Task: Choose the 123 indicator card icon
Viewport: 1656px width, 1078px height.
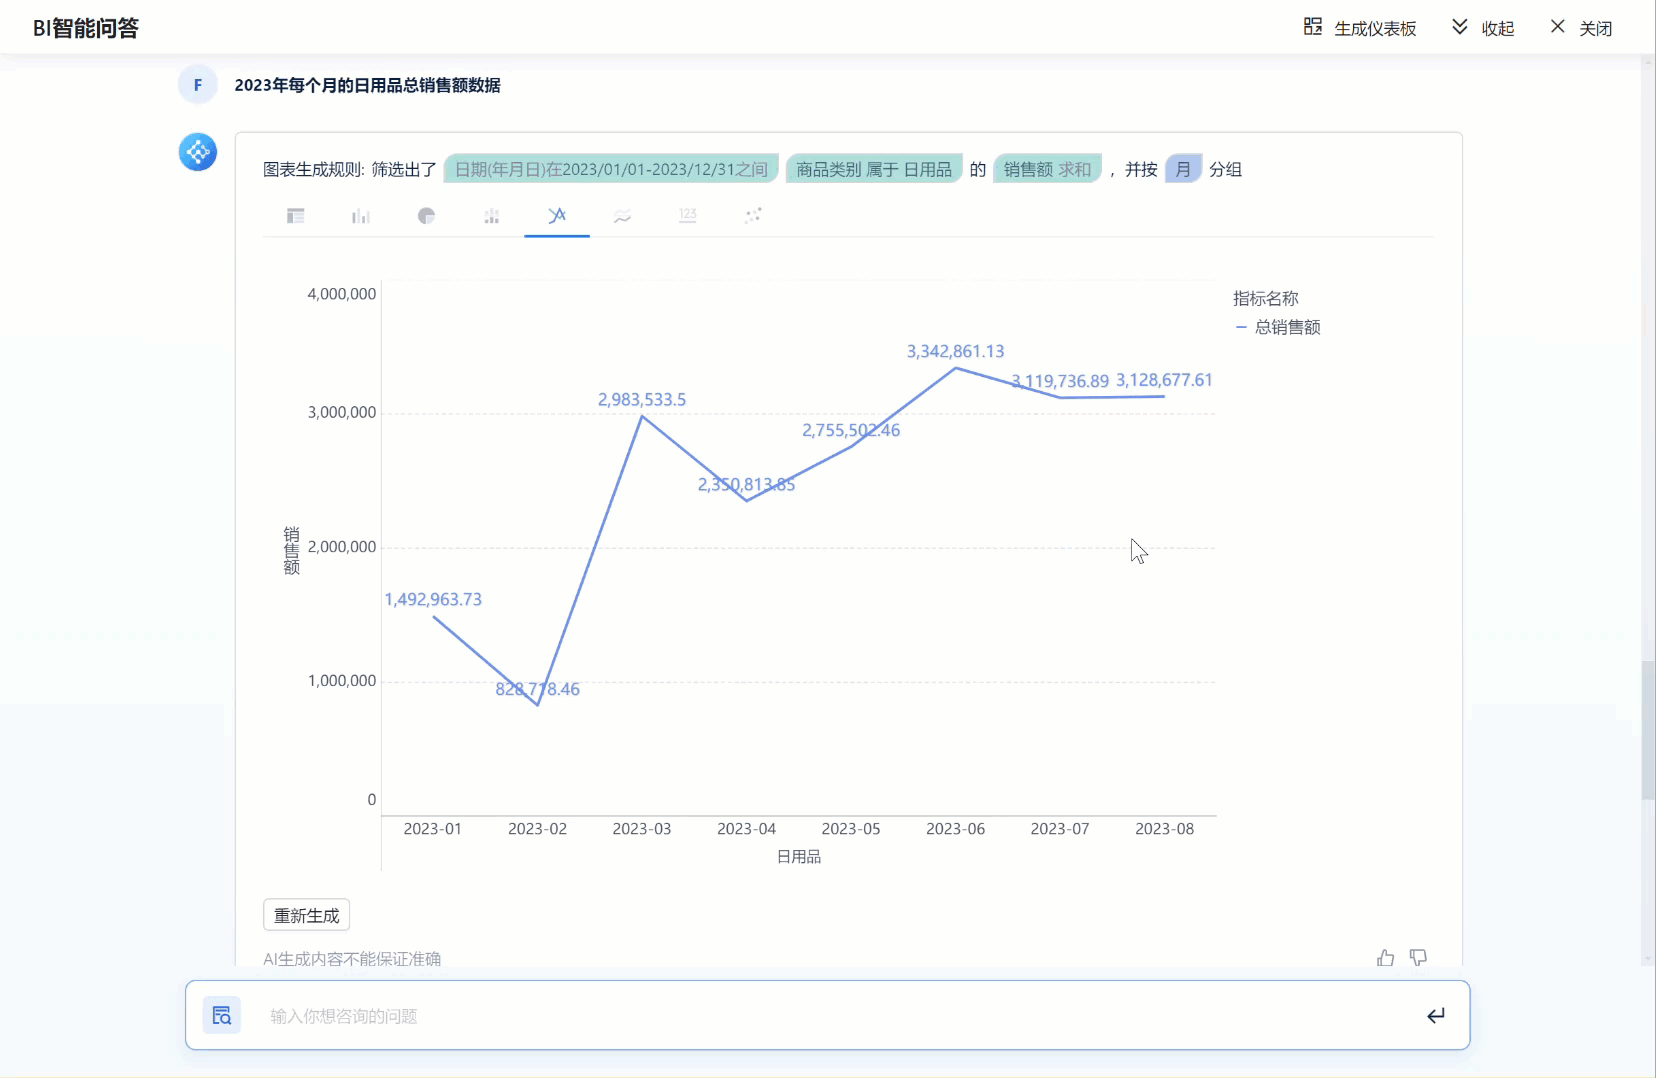Action: pos(687,216)
